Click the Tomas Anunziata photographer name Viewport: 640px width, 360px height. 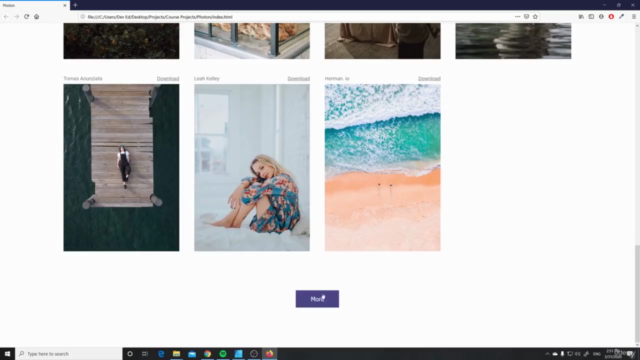pos(83,78)
